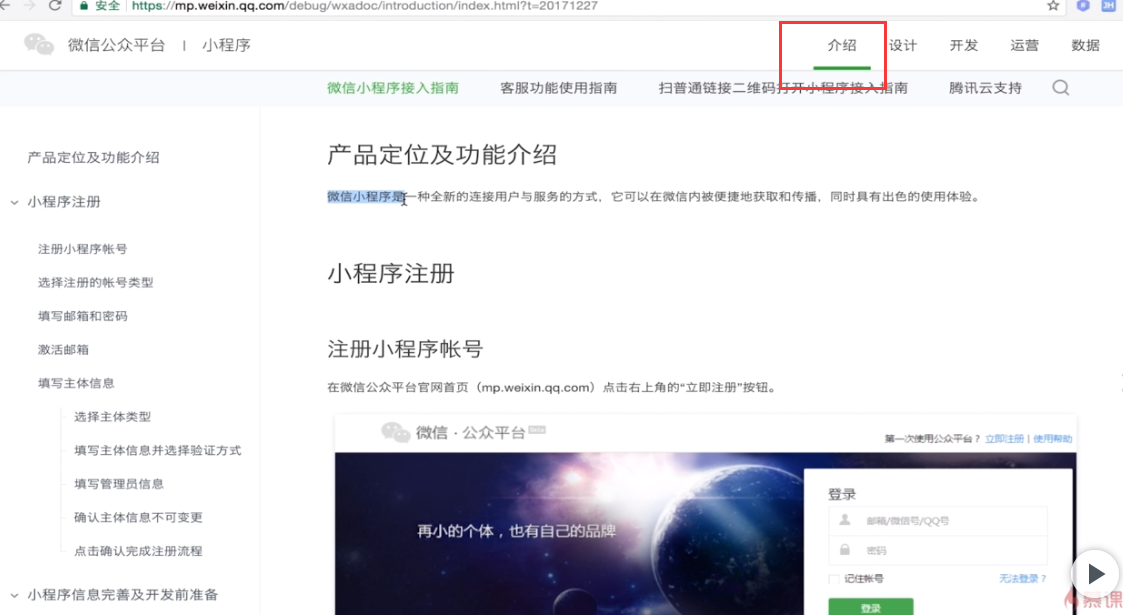Viewport: 1123px width, 615px height.
Task: Click 小程序 header link
Action: point(226,45)
